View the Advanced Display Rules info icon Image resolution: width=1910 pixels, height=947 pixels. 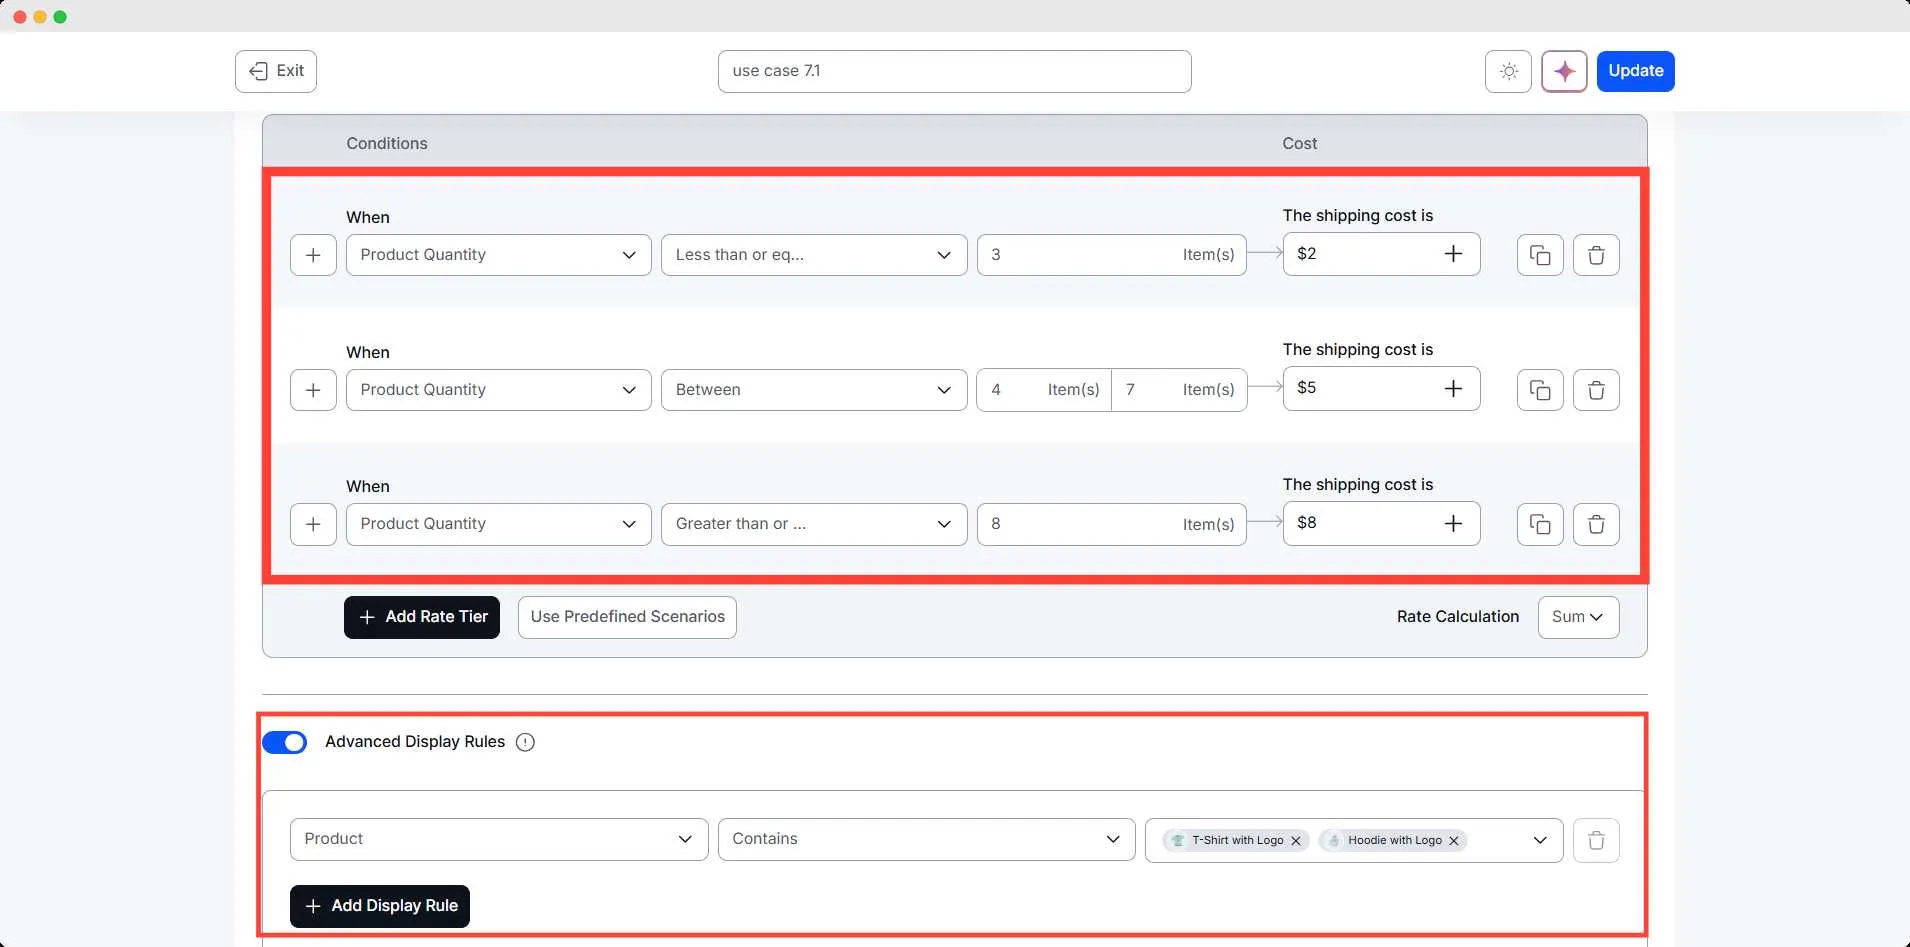(525, 742)
